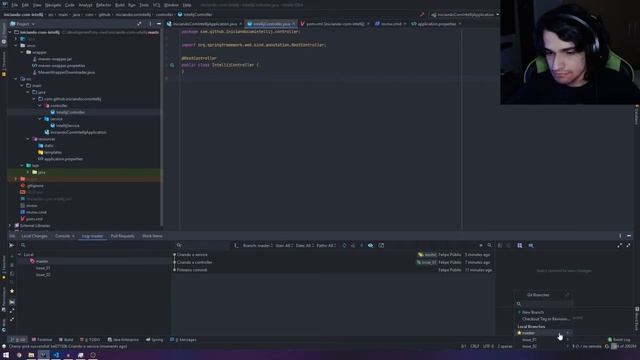Open the Event Log

tap(619, 340)
